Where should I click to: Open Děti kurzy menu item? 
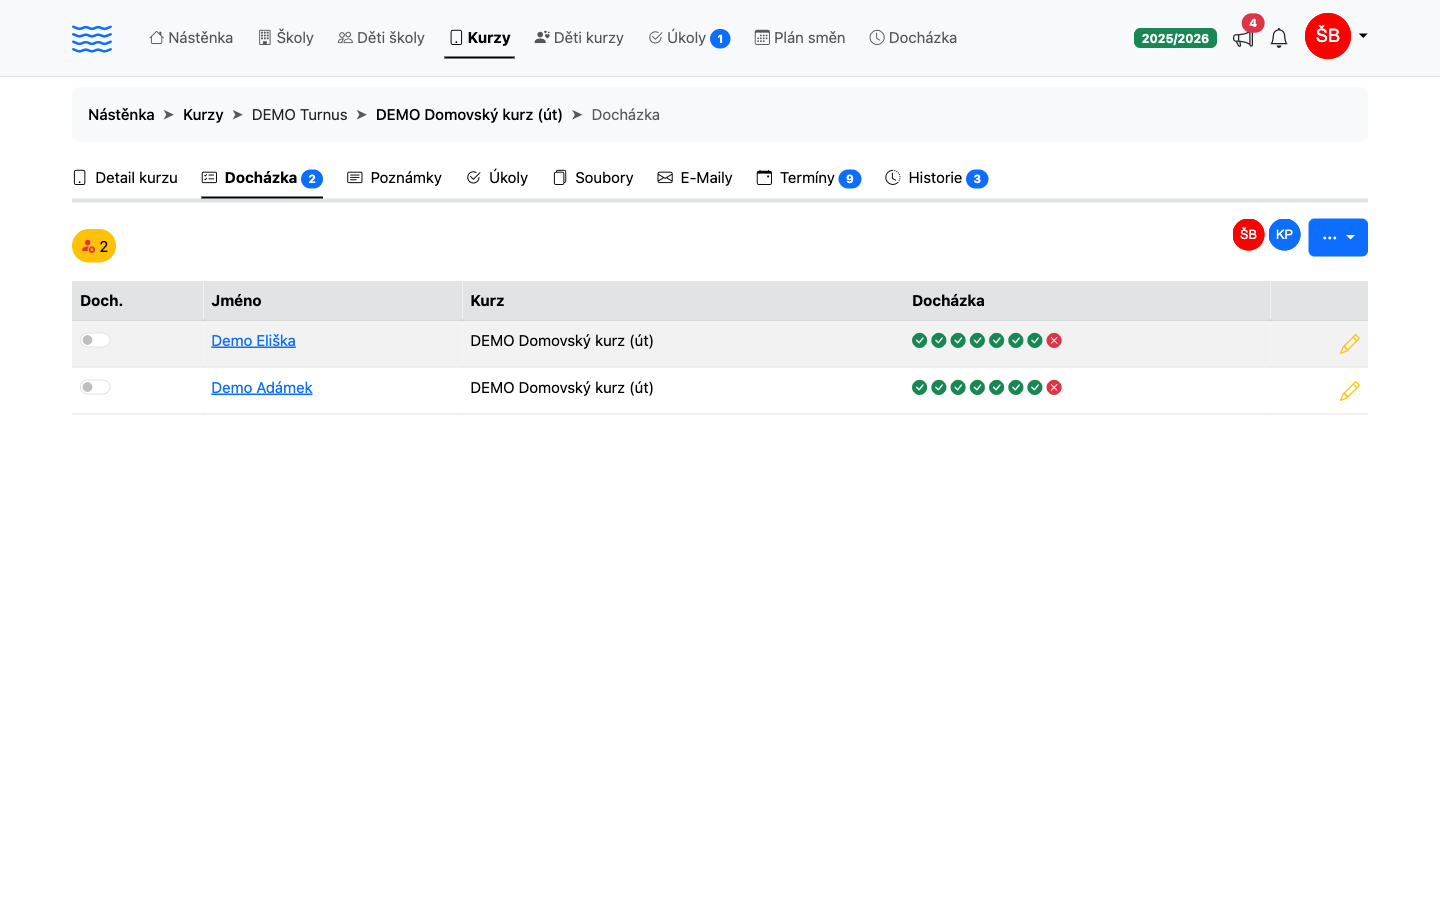tap(579, 38)
